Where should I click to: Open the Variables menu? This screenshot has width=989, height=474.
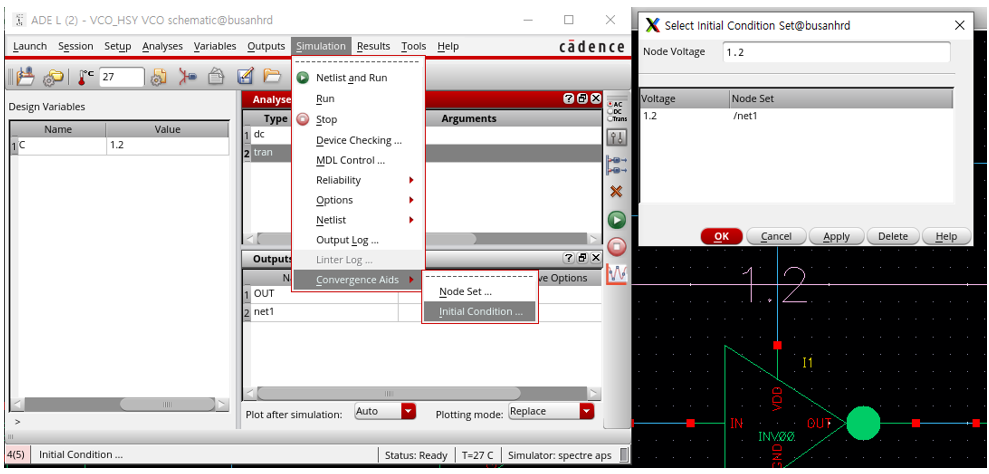click(215, 46)
